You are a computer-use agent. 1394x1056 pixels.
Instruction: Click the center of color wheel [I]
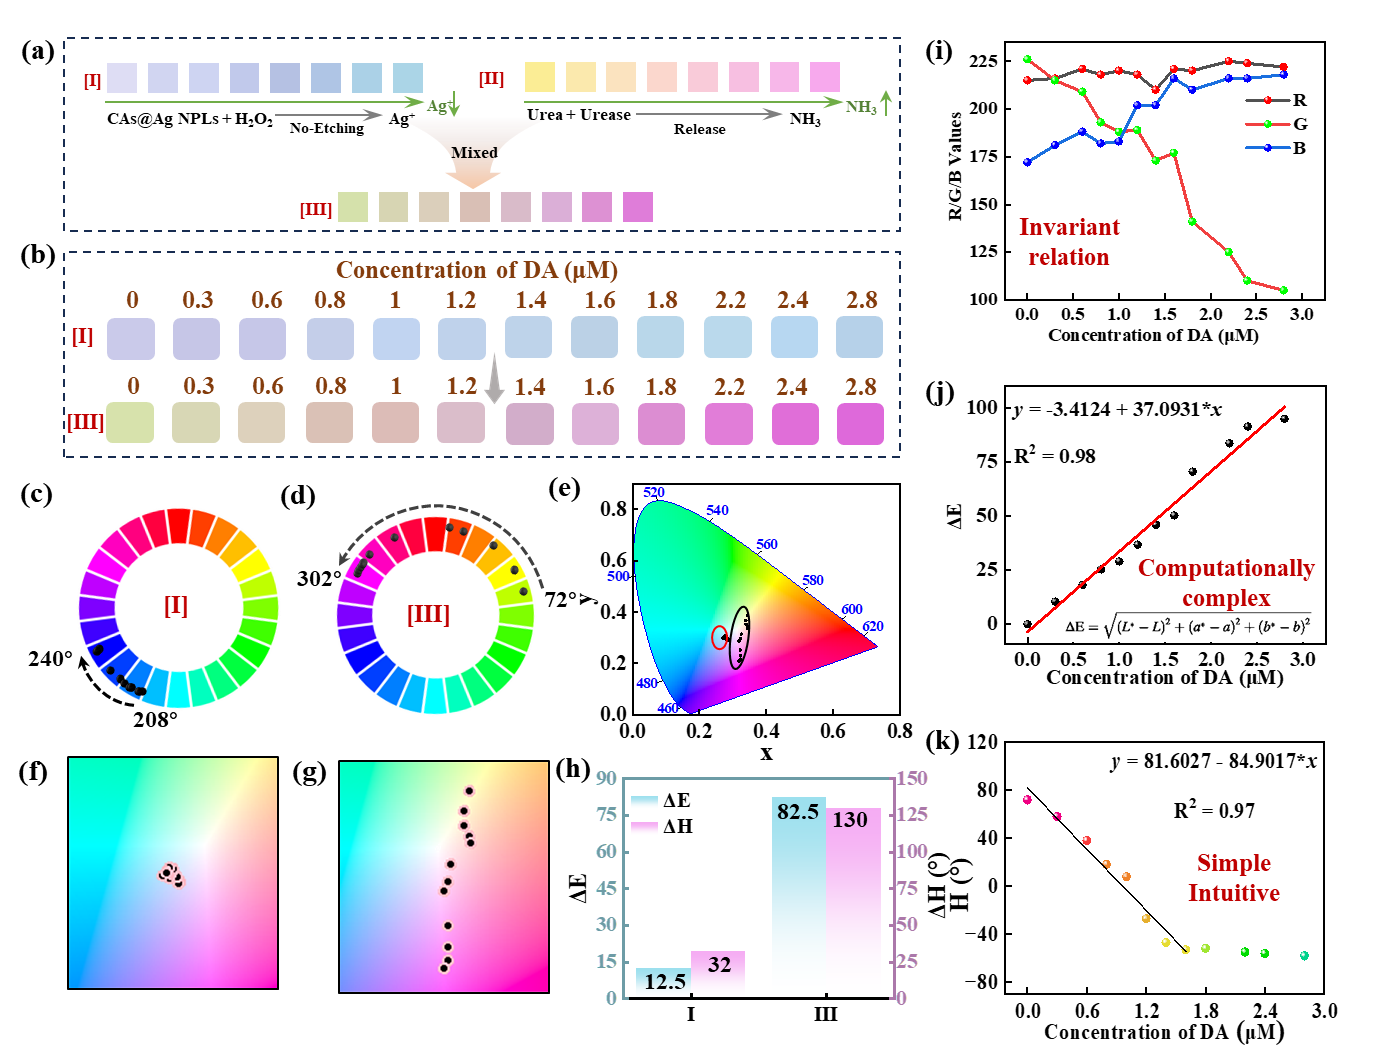coord(177,607)
